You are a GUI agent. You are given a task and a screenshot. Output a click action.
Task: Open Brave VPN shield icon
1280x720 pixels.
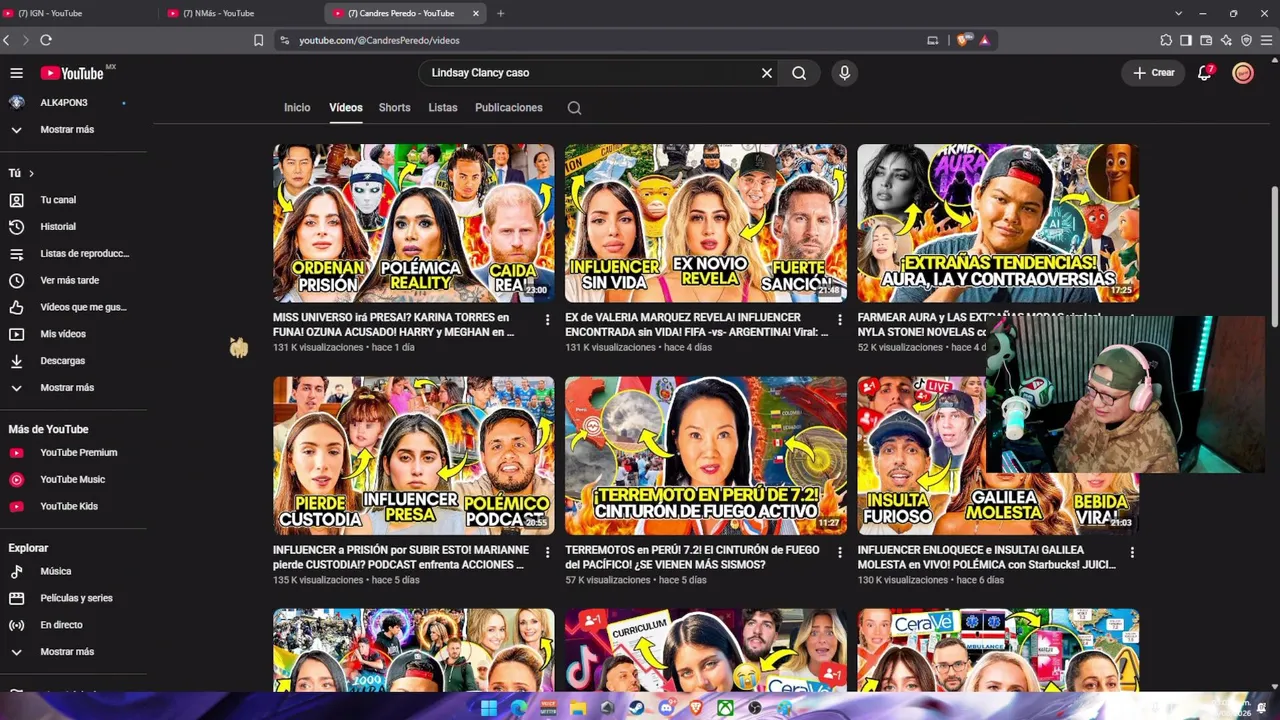1246,40
